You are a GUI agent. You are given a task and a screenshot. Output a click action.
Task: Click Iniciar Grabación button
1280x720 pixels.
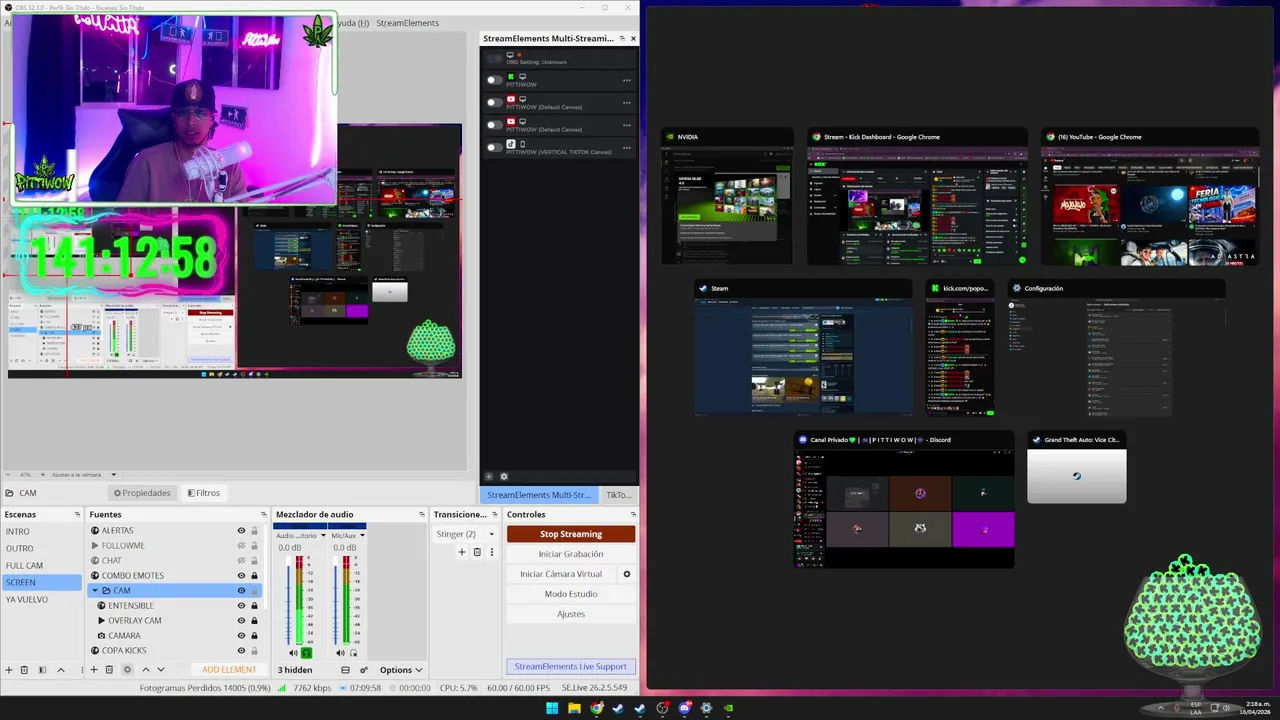click(571, 554)
